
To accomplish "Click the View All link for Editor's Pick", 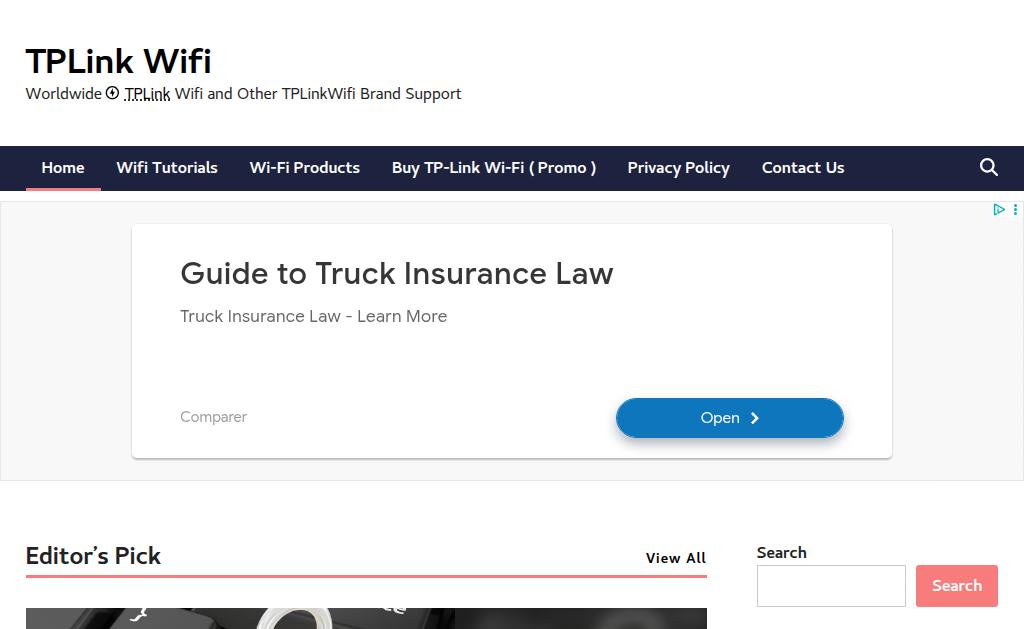I will click(676, 558).
